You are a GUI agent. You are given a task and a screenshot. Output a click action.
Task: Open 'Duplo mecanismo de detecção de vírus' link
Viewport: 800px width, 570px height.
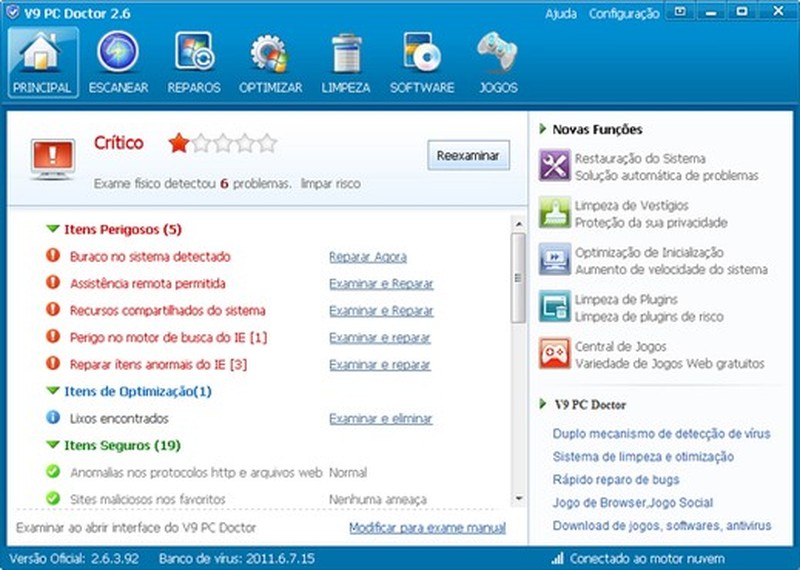coord(661,434)
